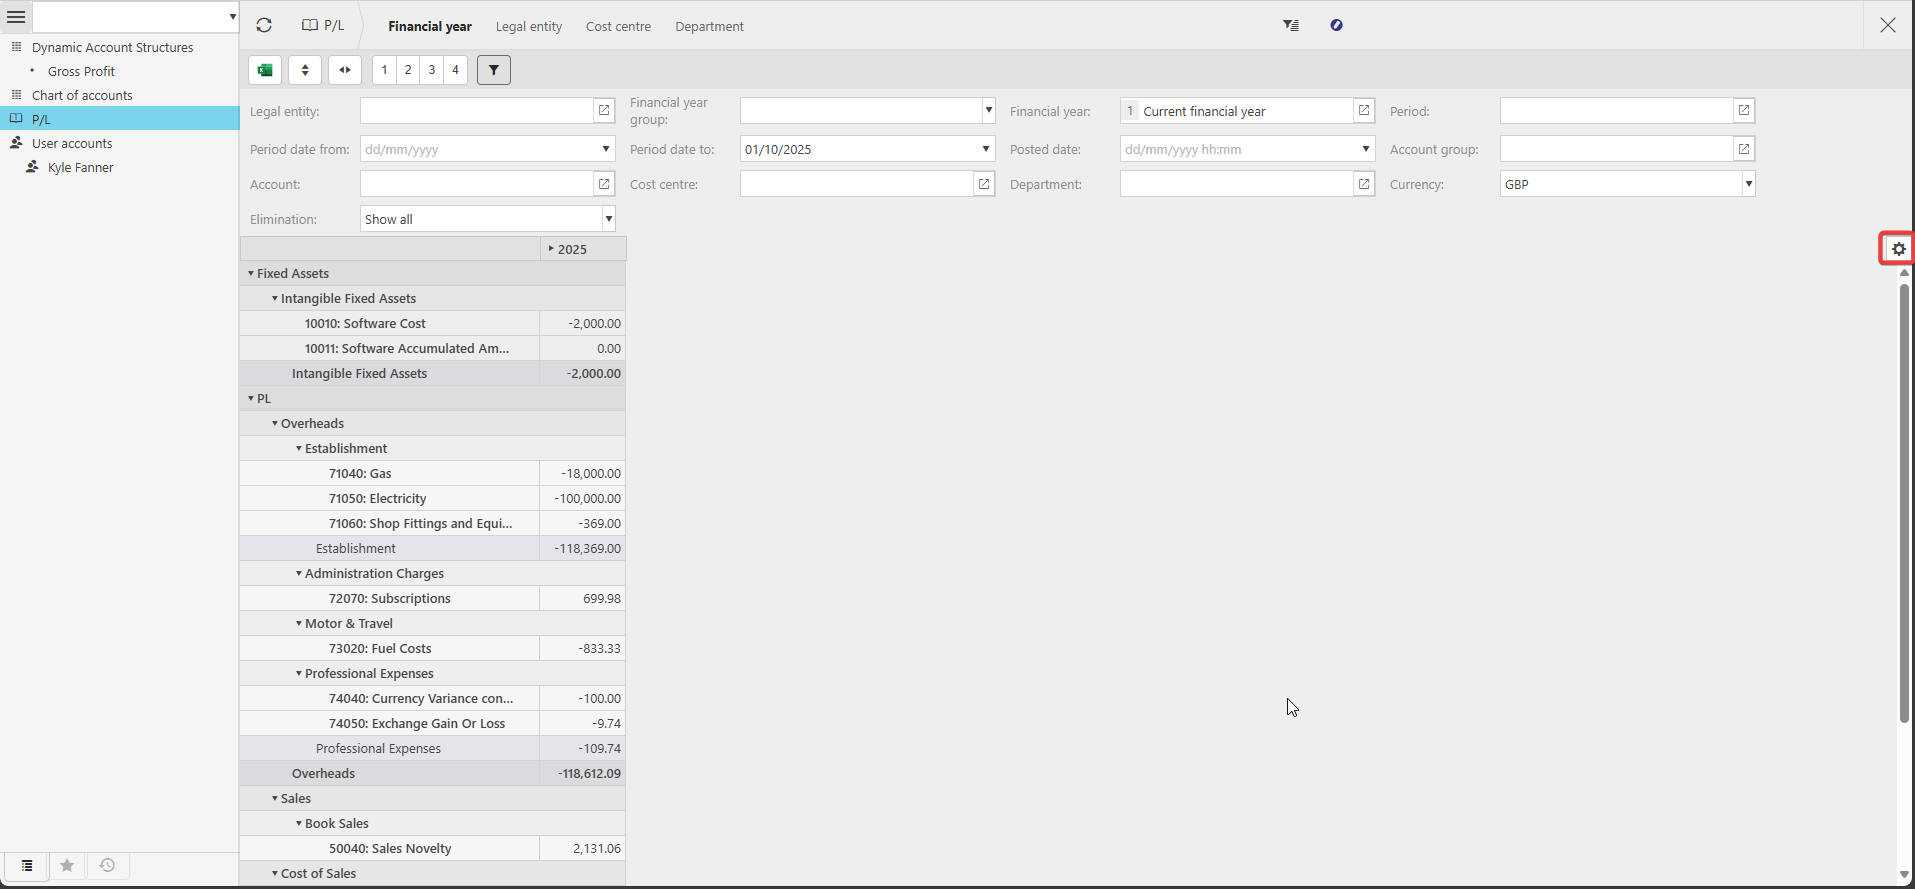Collapse Professional Expenses group
This screenshot has width=1915, height=889.
pos(299,673)
